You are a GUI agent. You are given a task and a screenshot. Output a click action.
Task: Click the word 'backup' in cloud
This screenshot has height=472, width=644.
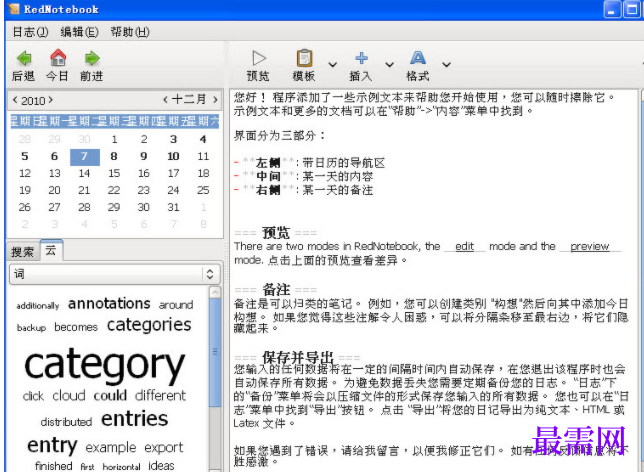click(x=31, y=328)
